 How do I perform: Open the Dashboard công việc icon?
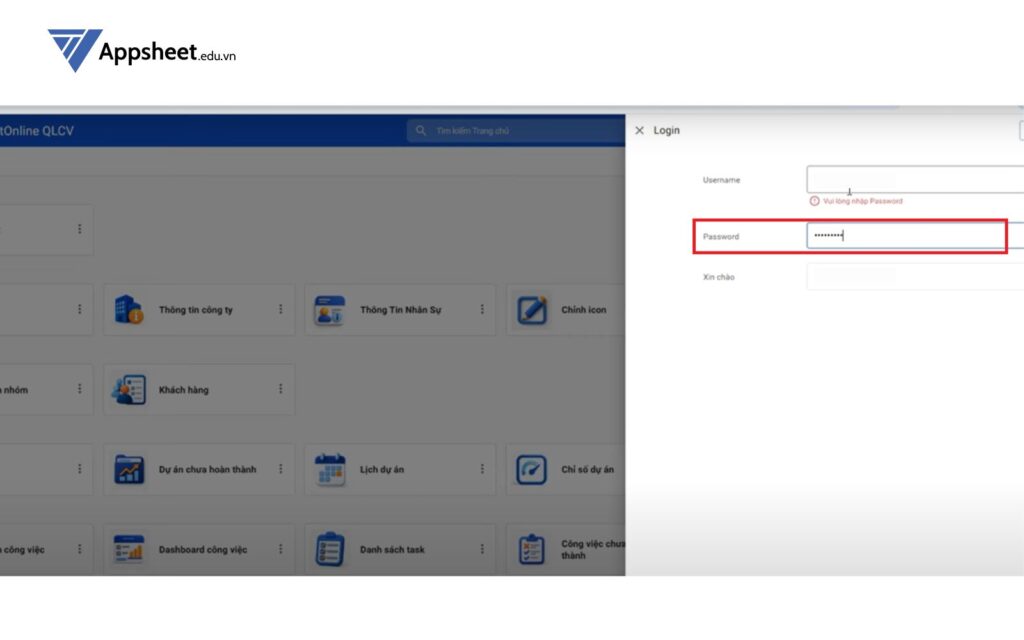point(129,549)
